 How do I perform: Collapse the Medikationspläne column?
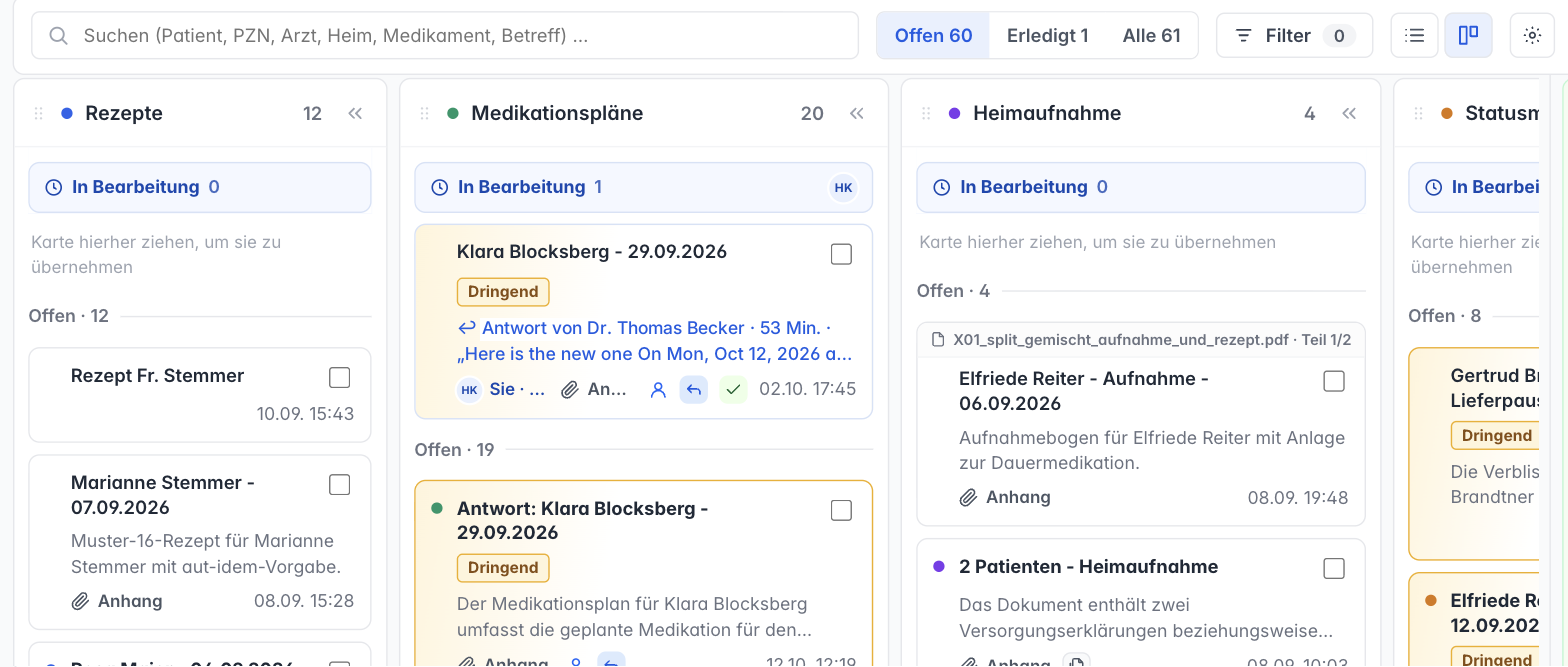click(857, 114)
